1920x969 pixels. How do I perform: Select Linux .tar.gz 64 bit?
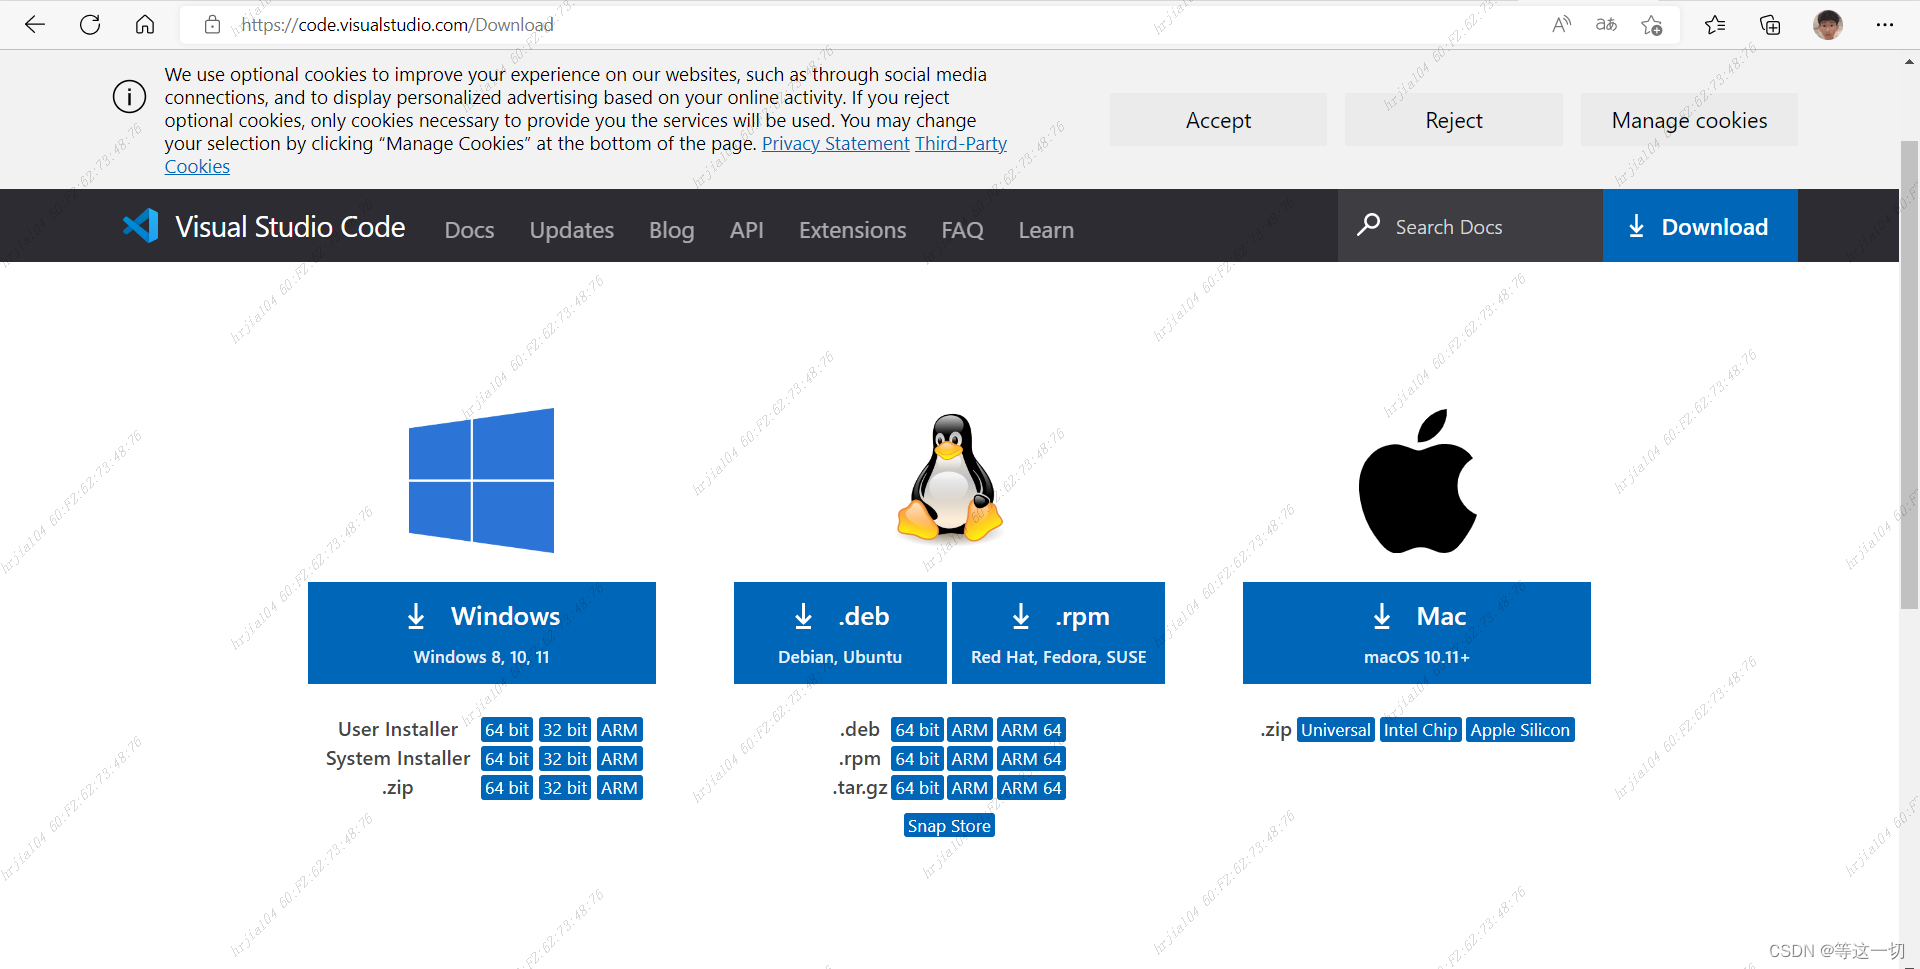coord(917,788)
